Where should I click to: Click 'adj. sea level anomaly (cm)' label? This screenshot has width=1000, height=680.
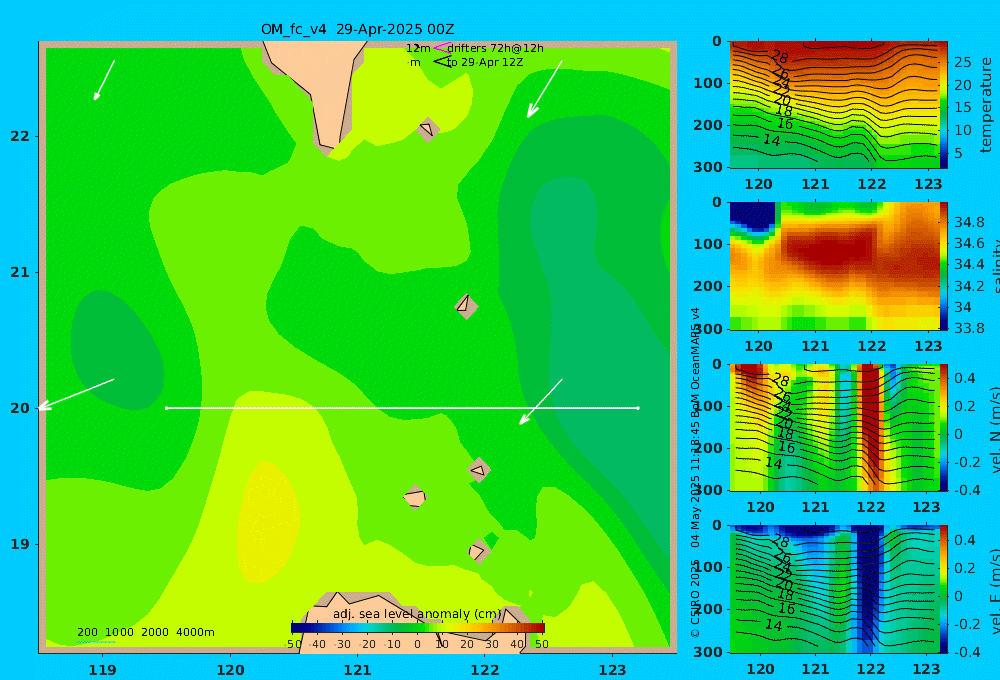[x=418, y=614]
